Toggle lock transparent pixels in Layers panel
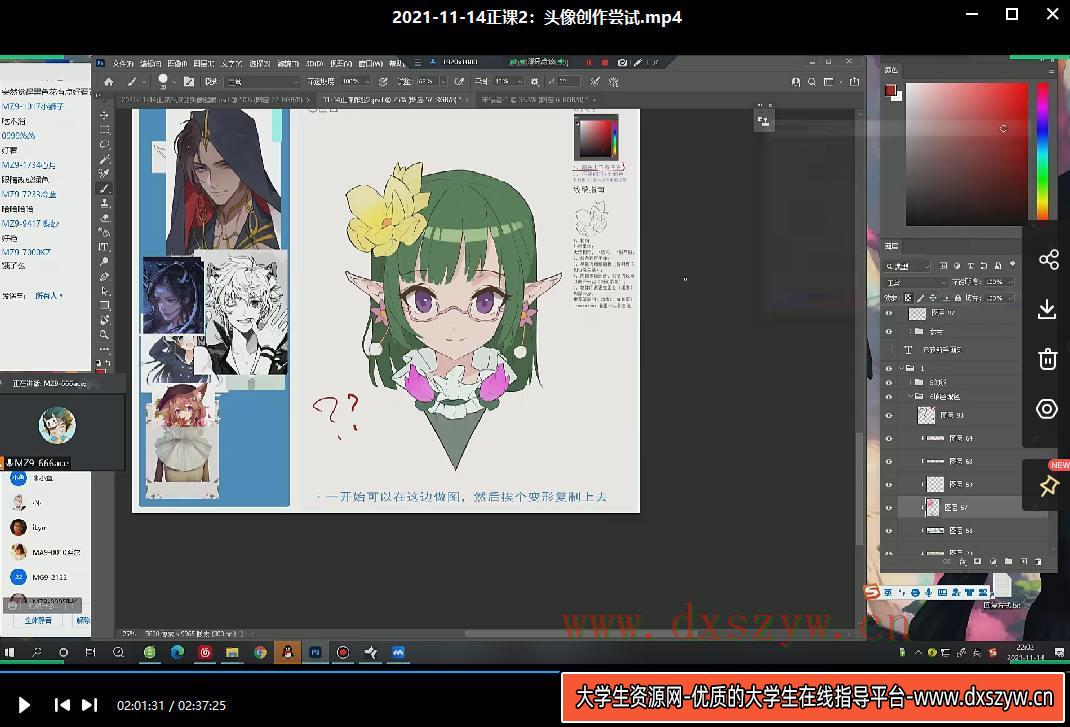 pos(908,298)
